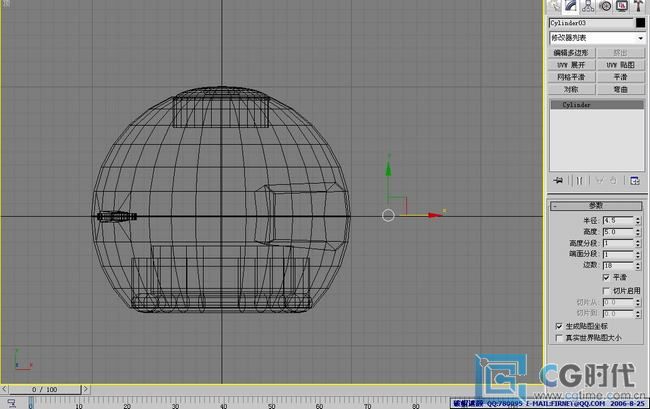The height and width of the screenshot is (409, 650).
Task: Click the 端面分段 value field
Action: [x=618, y=254]
